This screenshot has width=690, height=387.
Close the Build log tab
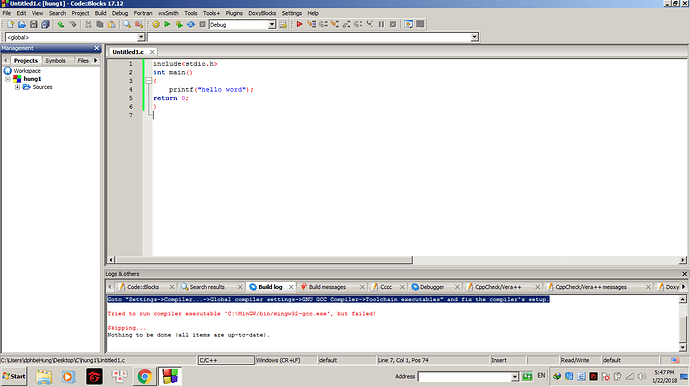click(x=291, y=287)
